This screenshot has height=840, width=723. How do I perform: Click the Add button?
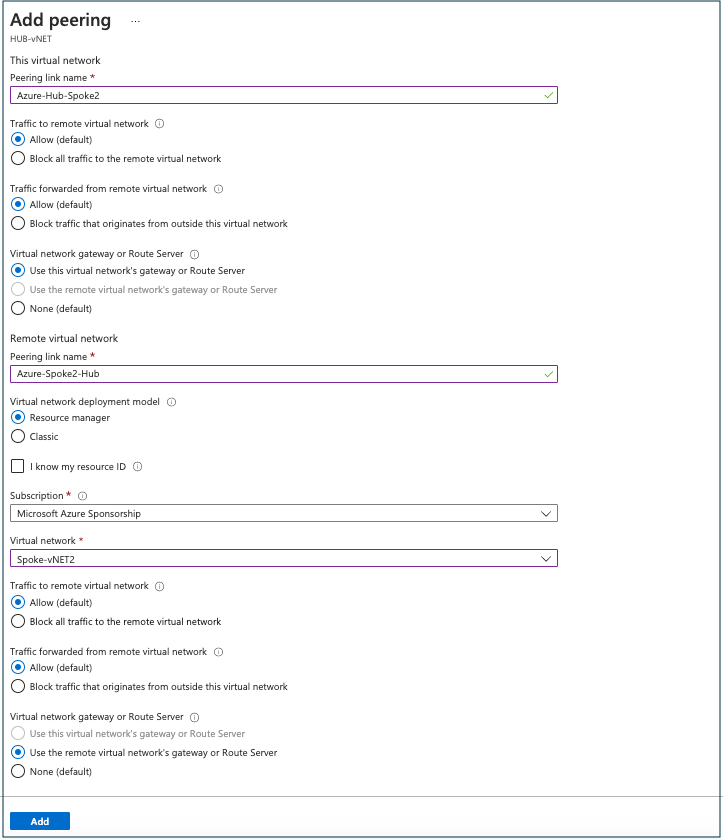39,820
